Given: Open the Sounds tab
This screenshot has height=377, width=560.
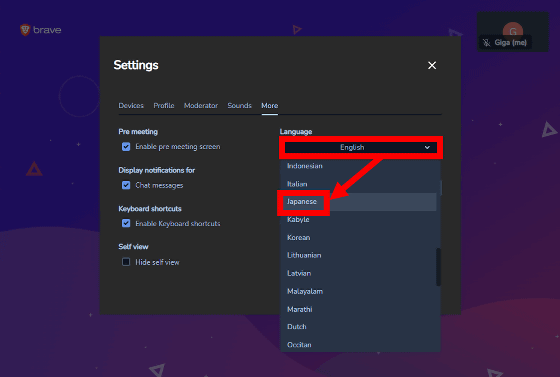Looking at the screenshot, I should click(x=240, y=106).
